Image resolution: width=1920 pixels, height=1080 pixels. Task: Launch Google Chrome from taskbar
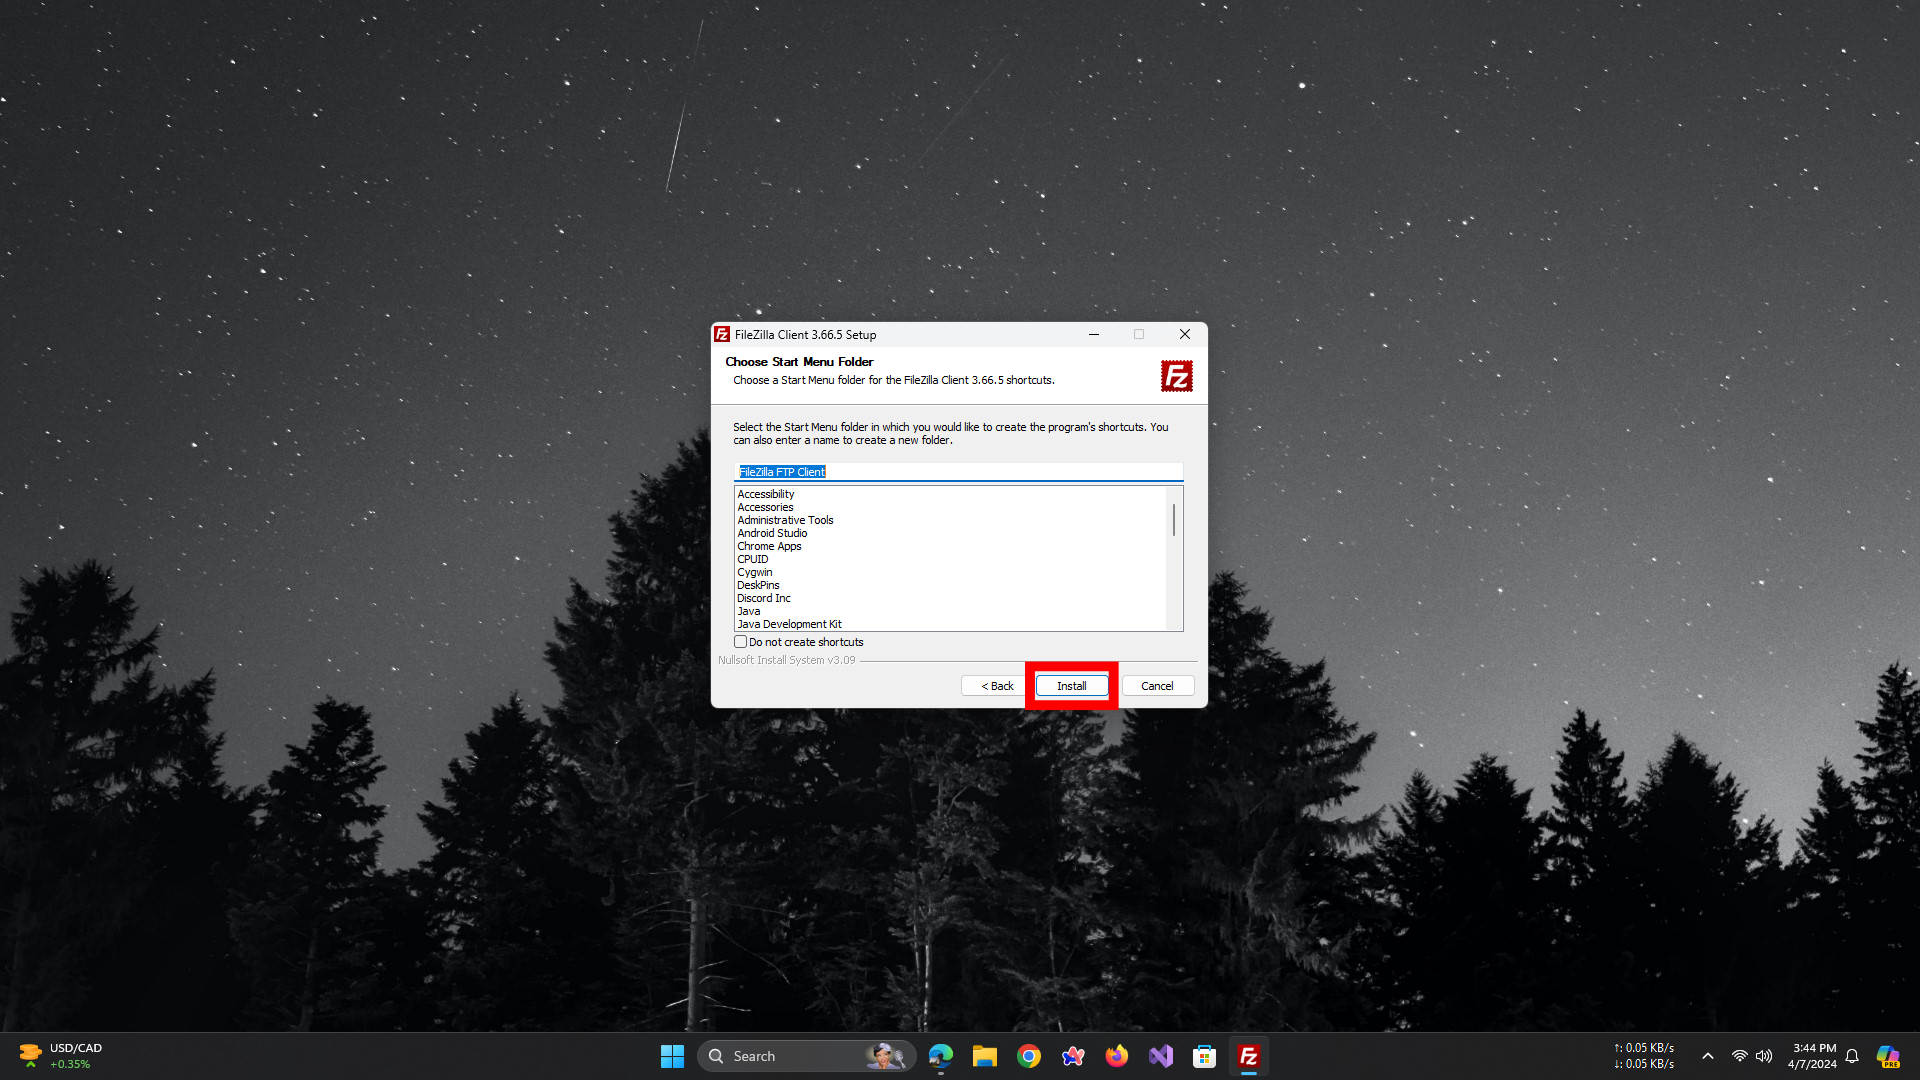[1029, 1056]
